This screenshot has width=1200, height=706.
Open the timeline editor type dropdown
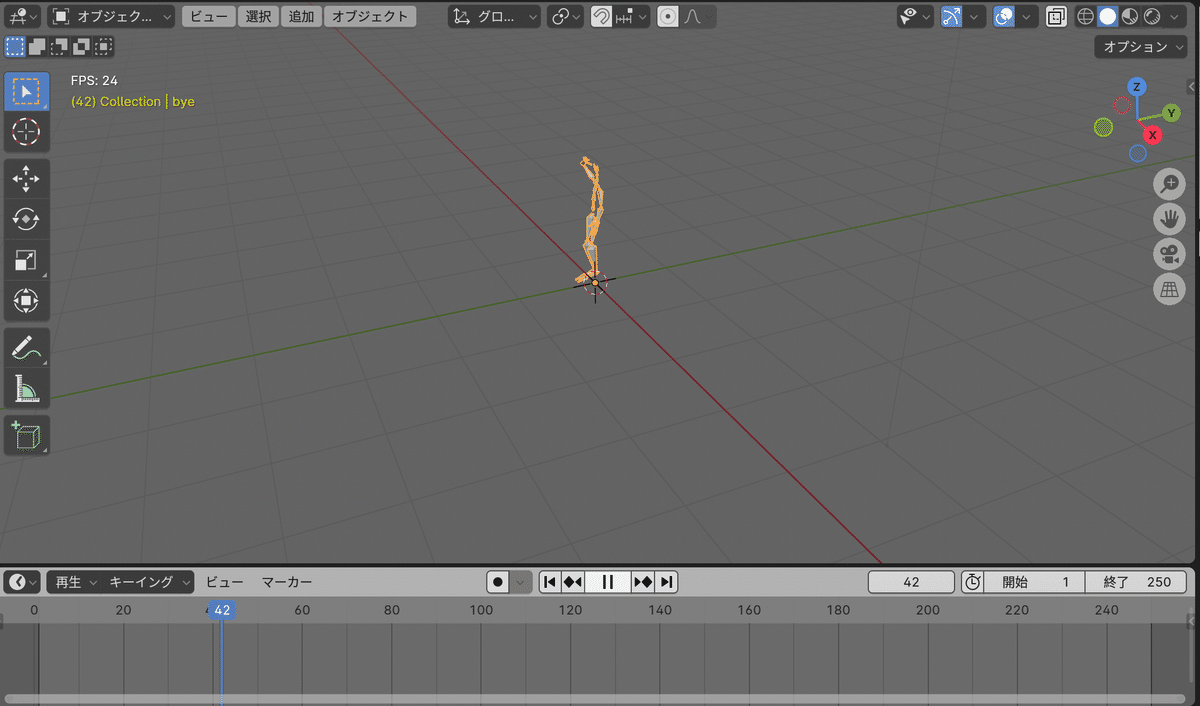(x=22, y=582)
